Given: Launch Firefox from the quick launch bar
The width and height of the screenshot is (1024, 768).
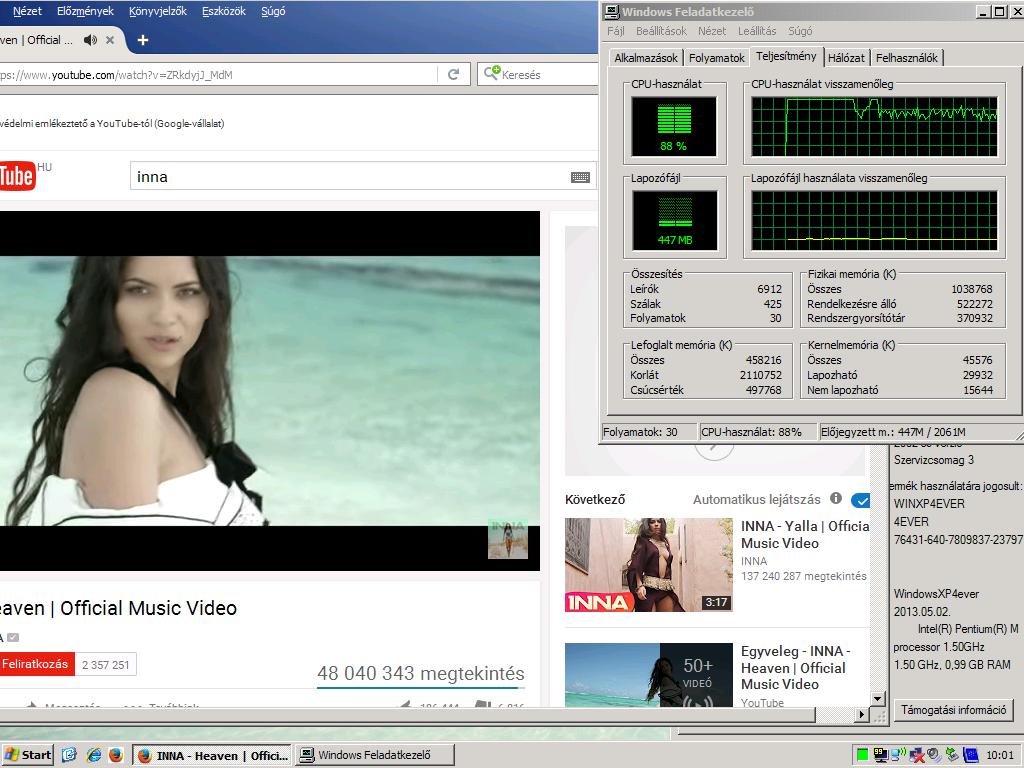Looking at the screenshot, I should click(x=116, y=755).
